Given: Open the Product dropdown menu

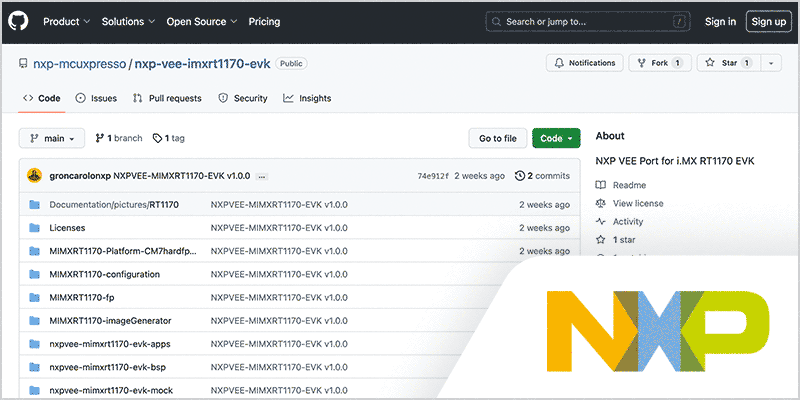Looking at the screenshot, I should point(66,21).
